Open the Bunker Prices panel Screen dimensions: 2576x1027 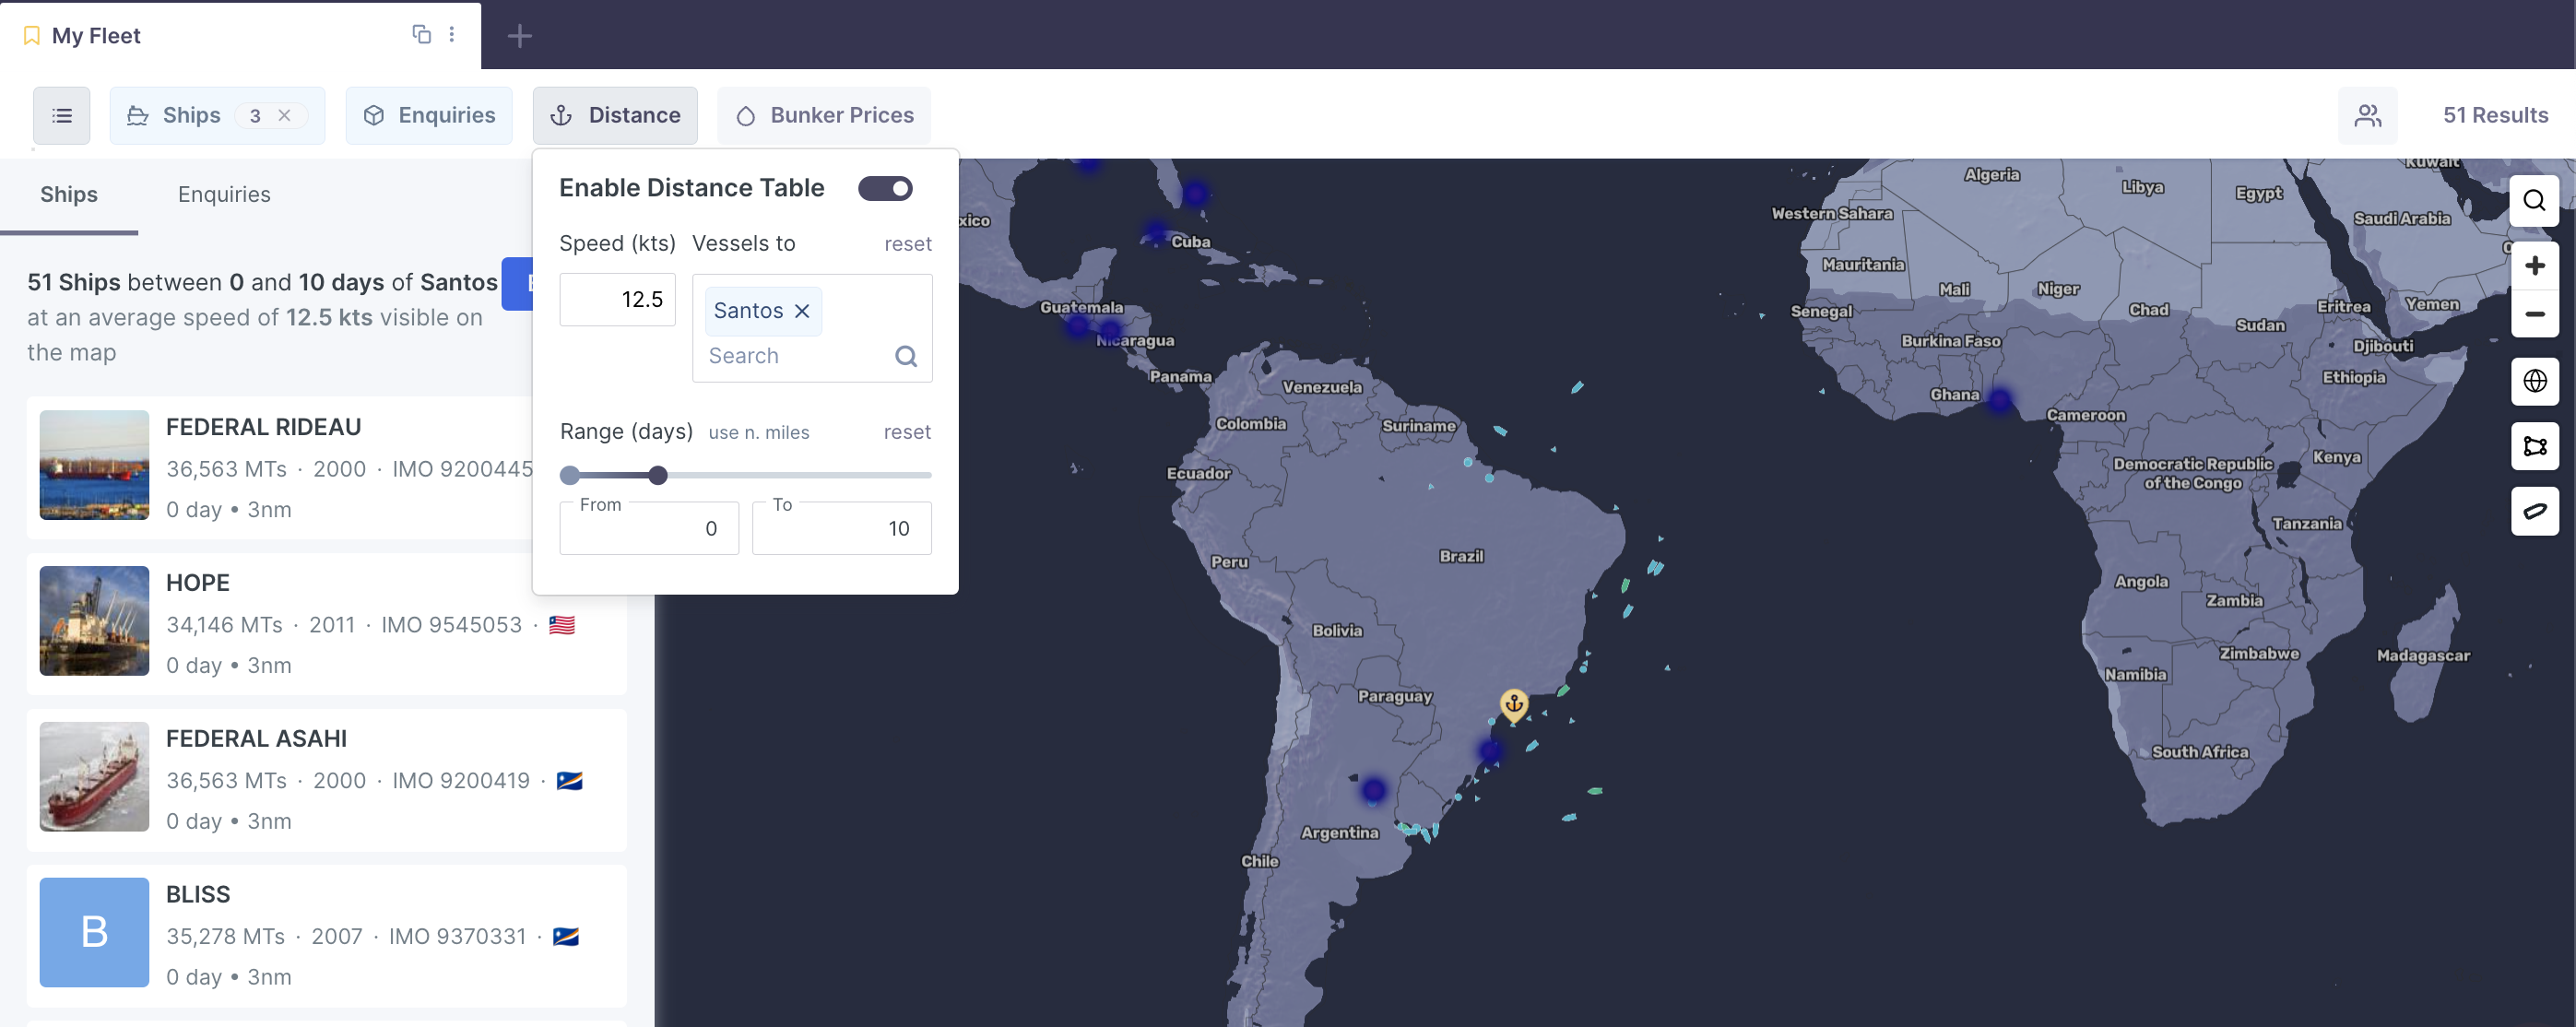point(824,116)
